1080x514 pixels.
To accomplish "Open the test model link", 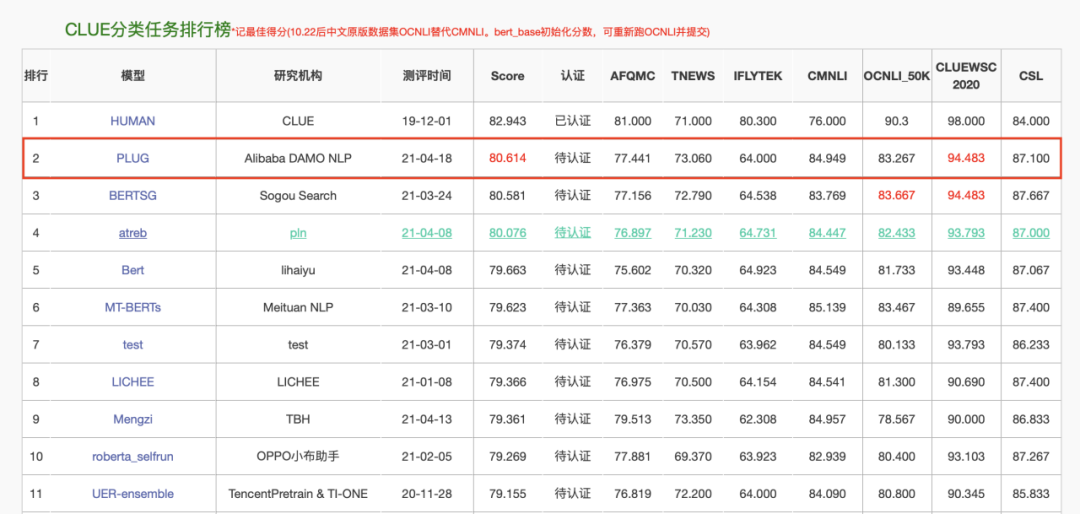I will point(133,345).
